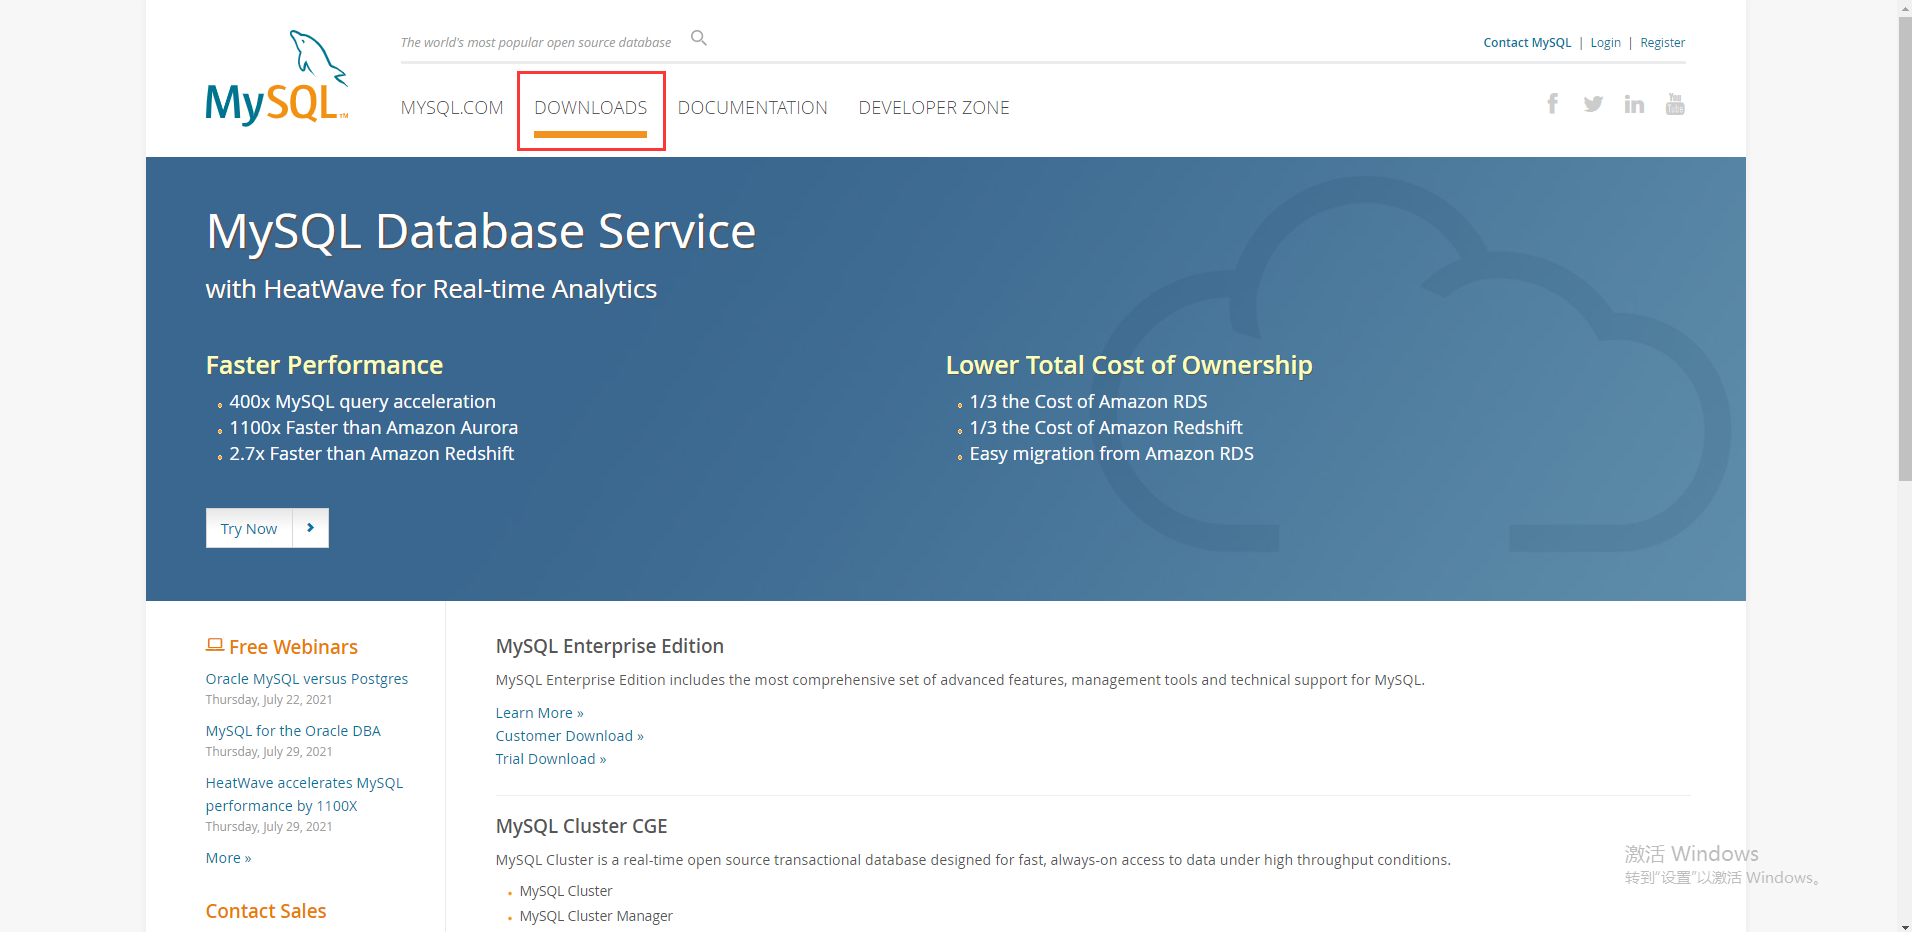Image resolution: width=1912 pixels, height=932 pixels.
Task: Open the MySQL Cluster list item
Action: [x=566, y=891]
